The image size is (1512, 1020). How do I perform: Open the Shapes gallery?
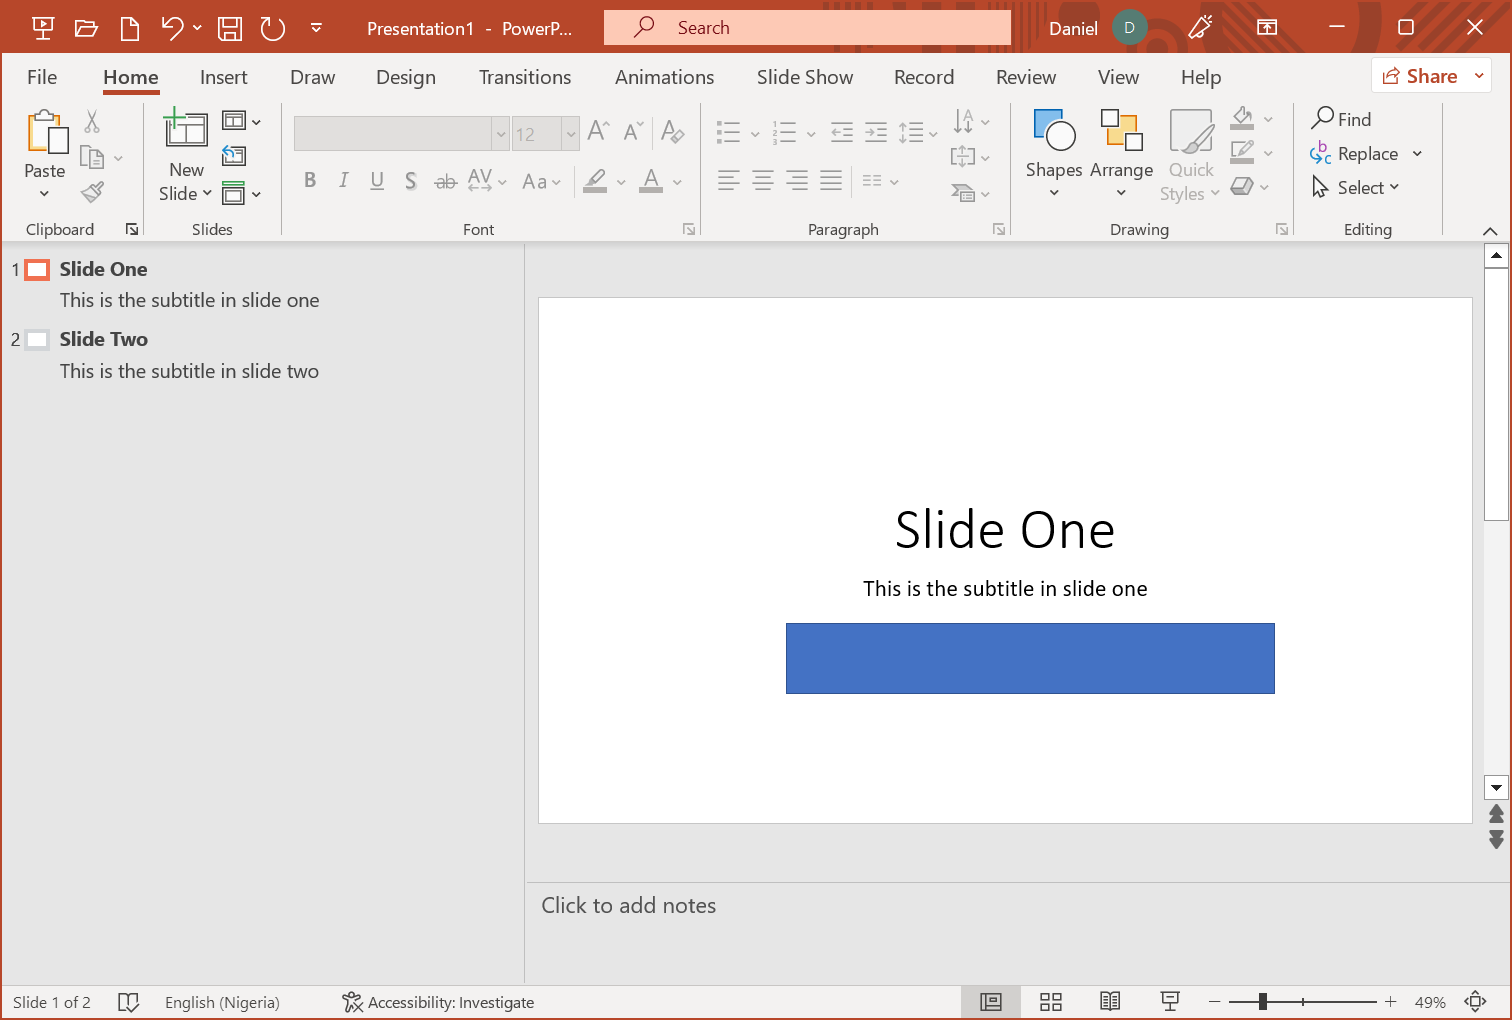[1053, 152]
